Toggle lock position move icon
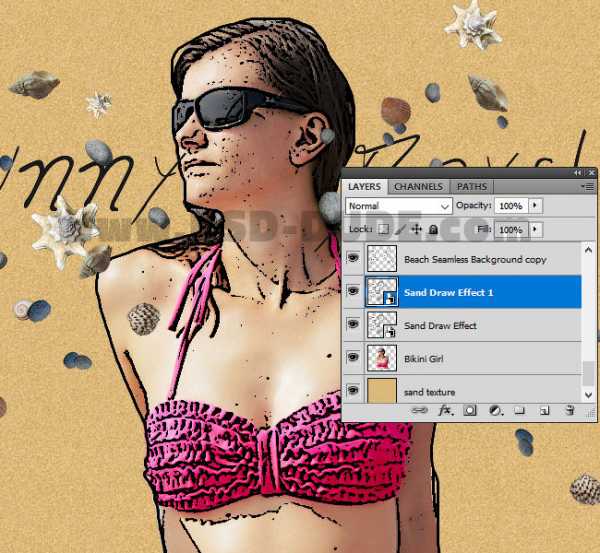 click(x=416, y=229)
